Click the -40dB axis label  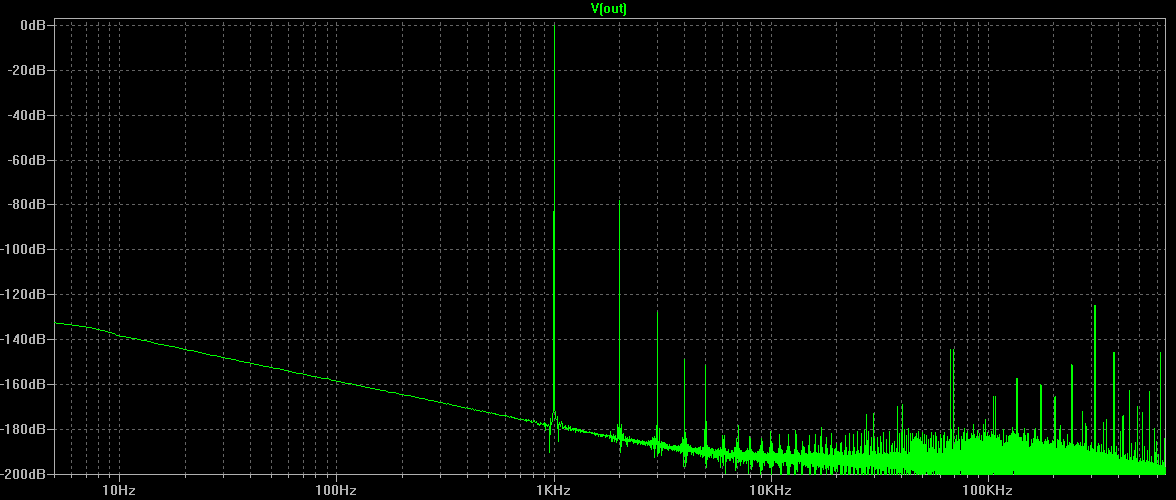tap(27, 115)
